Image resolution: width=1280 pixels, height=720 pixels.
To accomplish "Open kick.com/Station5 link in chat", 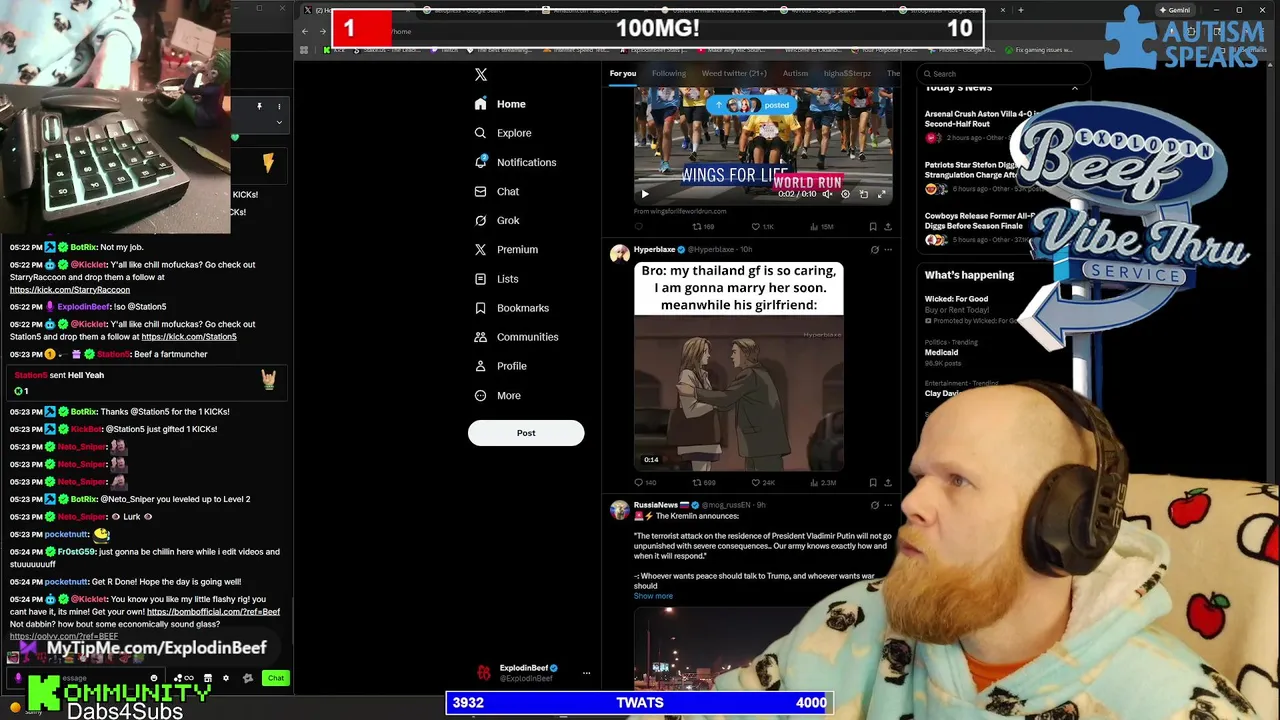I will coord(189,337).
